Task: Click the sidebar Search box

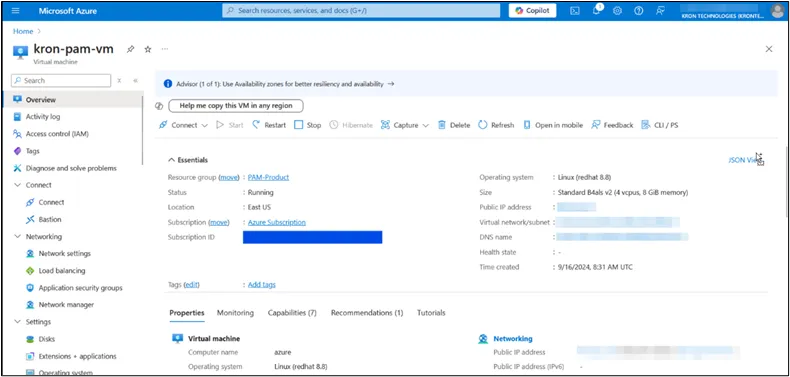Action: point(61,81)
